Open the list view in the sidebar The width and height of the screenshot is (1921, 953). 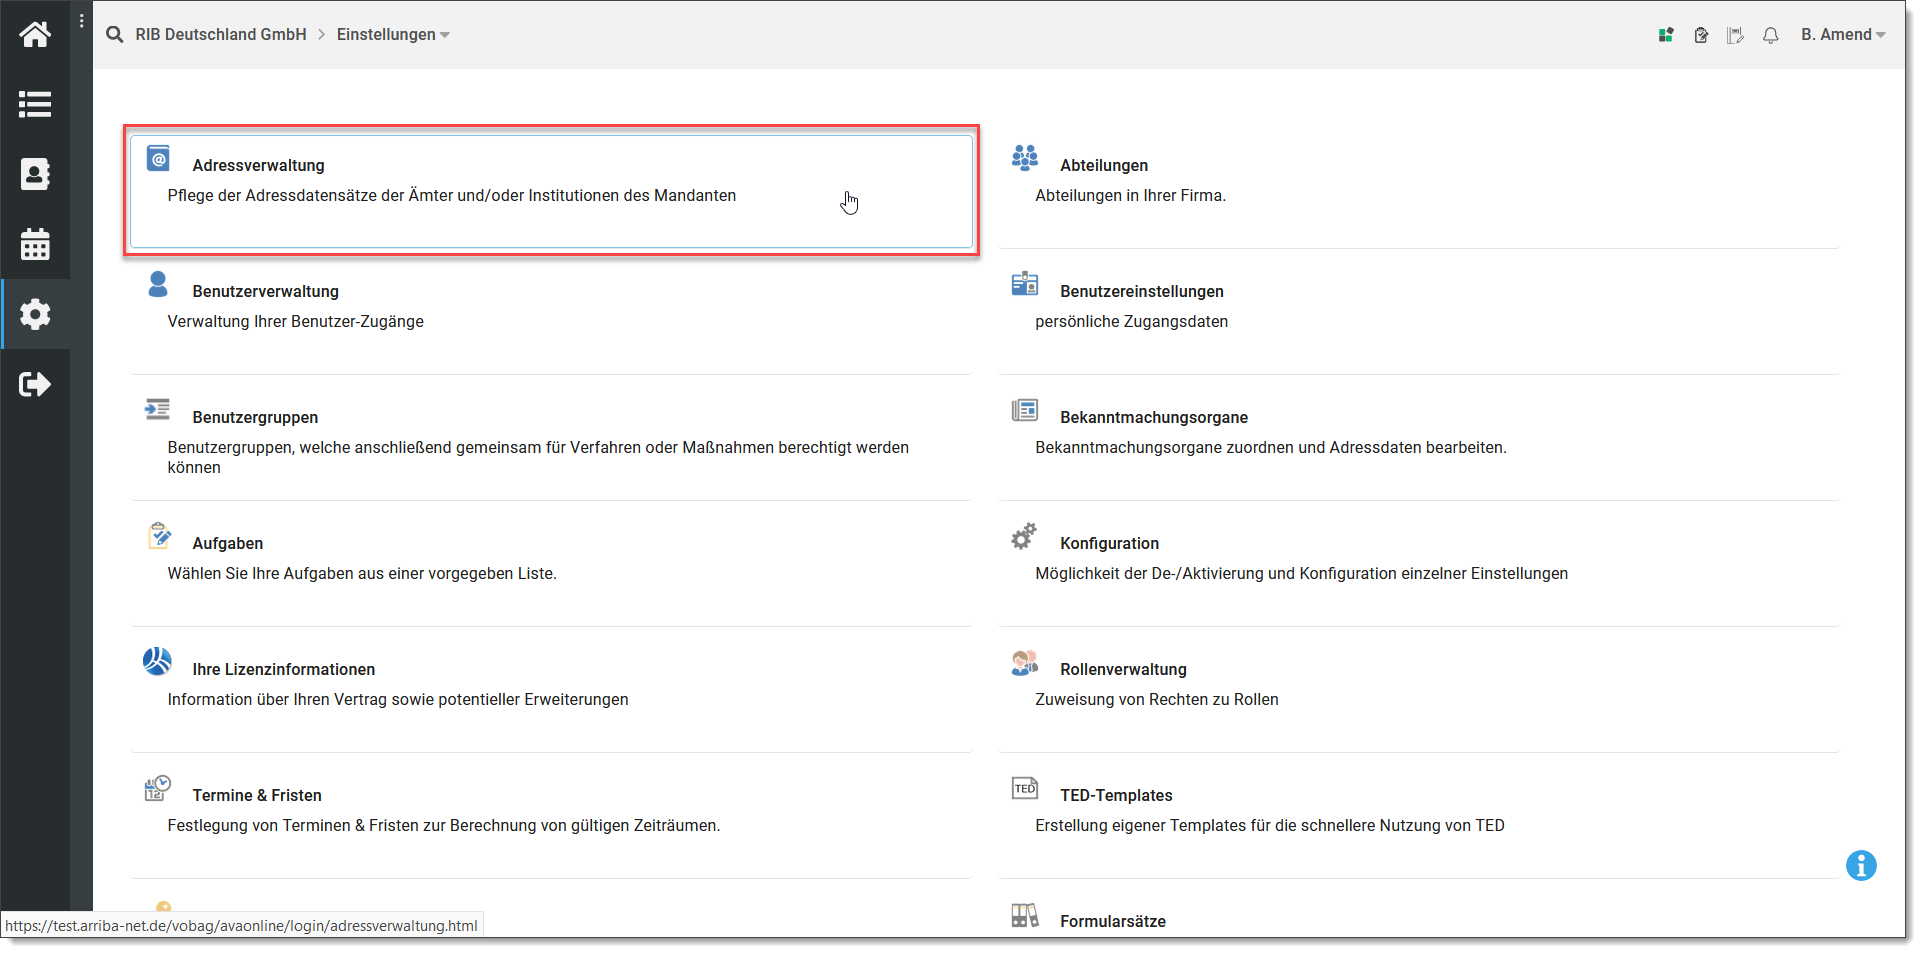tap(35, 104)
